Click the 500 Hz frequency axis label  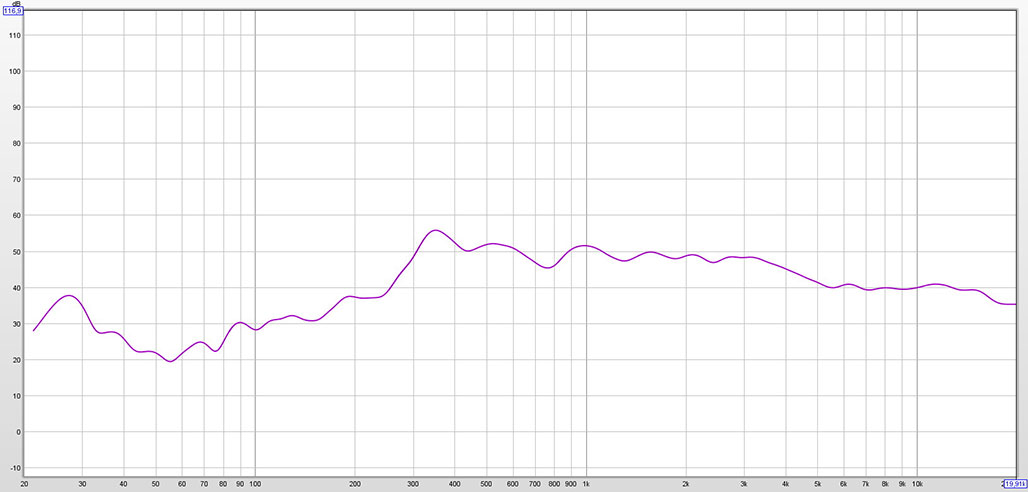(486, 483)
